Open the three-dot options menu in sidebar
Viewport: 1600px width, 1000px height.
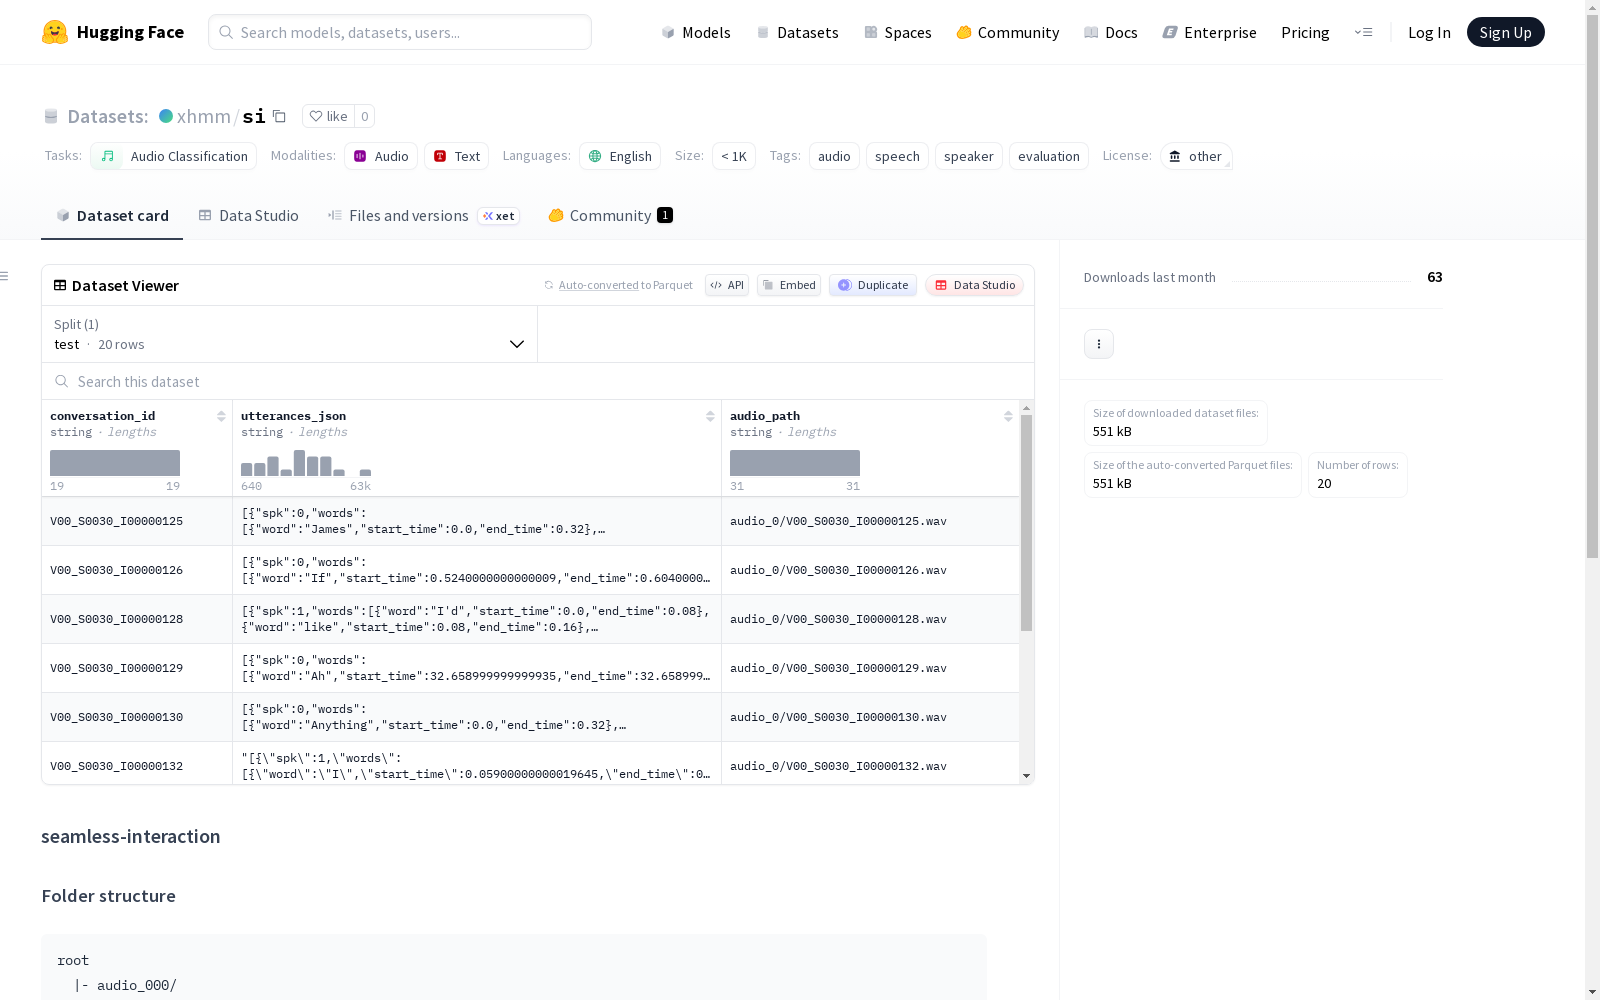(1099, 344)
